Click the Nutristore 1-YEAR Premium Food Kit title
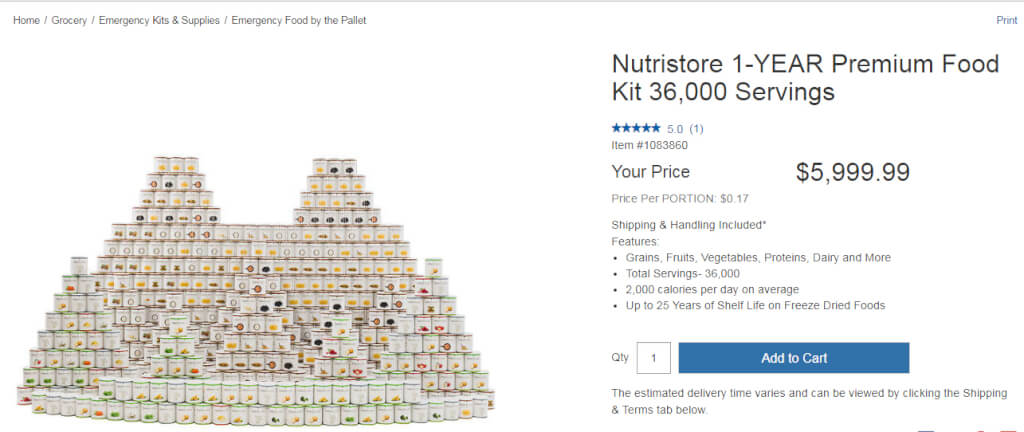Image resolution: width=1024 pixels, height=432 pixels. pos(805,78)
